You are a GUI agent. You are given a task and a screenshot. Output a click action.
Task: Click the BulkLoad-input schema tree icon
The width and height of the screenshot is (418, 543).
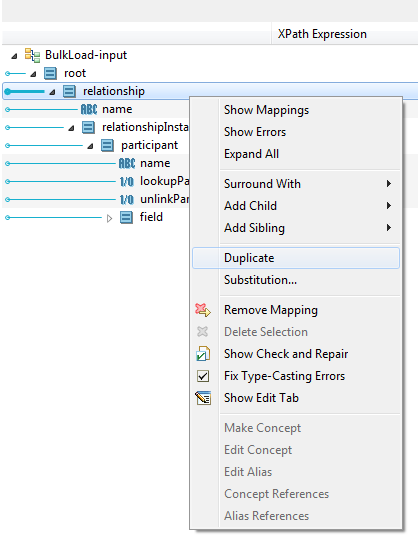(x=32, y=55)
